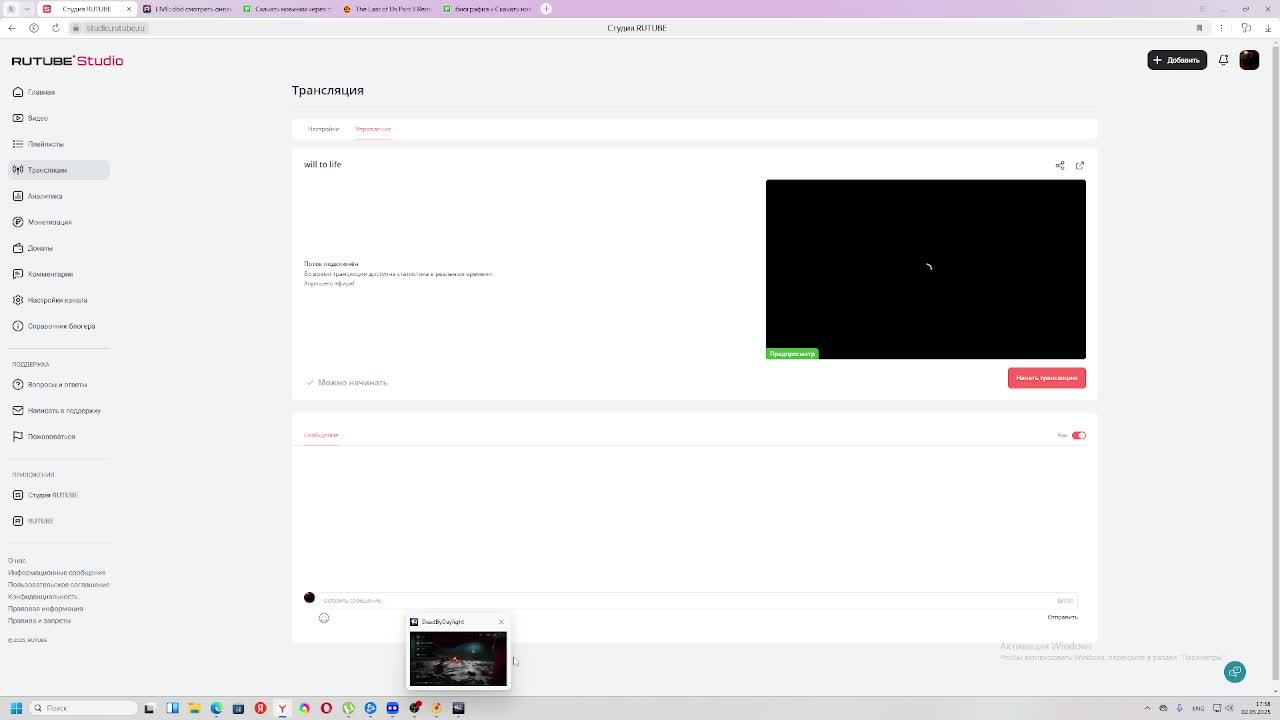Open the uTorrent icon on taskbar
Image resolution: width=1280 pixels, height=720 pixels.
pyautogui.click(x=348, y=708)
